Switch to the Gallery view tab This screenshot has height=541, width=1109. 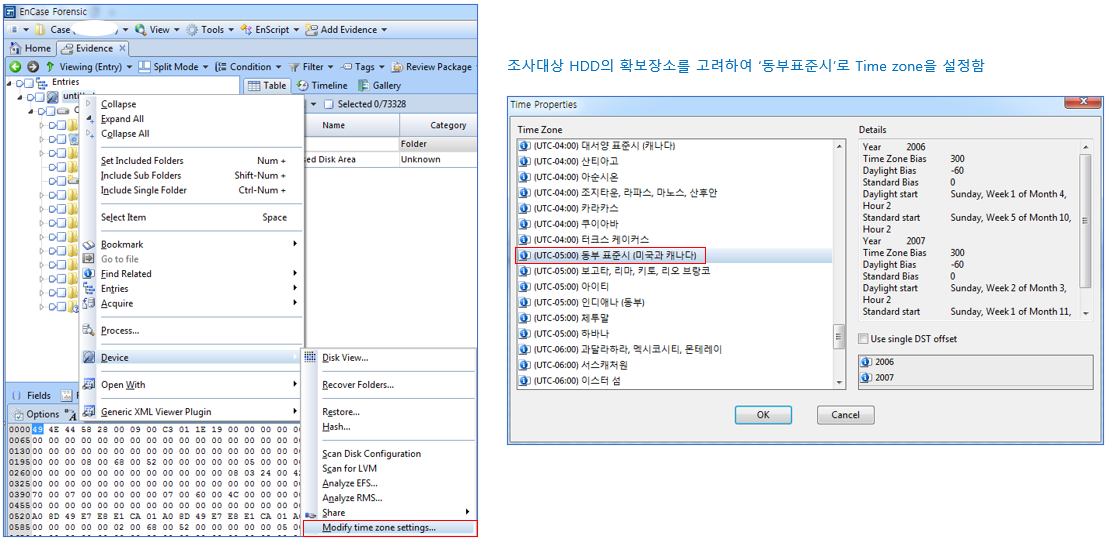coord(380,86)
